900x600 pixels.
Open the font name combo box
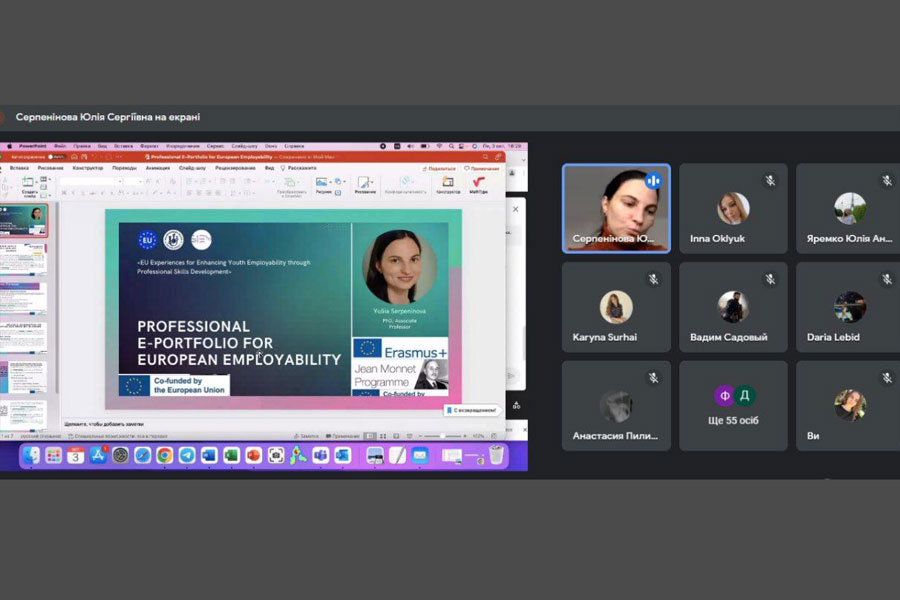(x=91, y=181)
